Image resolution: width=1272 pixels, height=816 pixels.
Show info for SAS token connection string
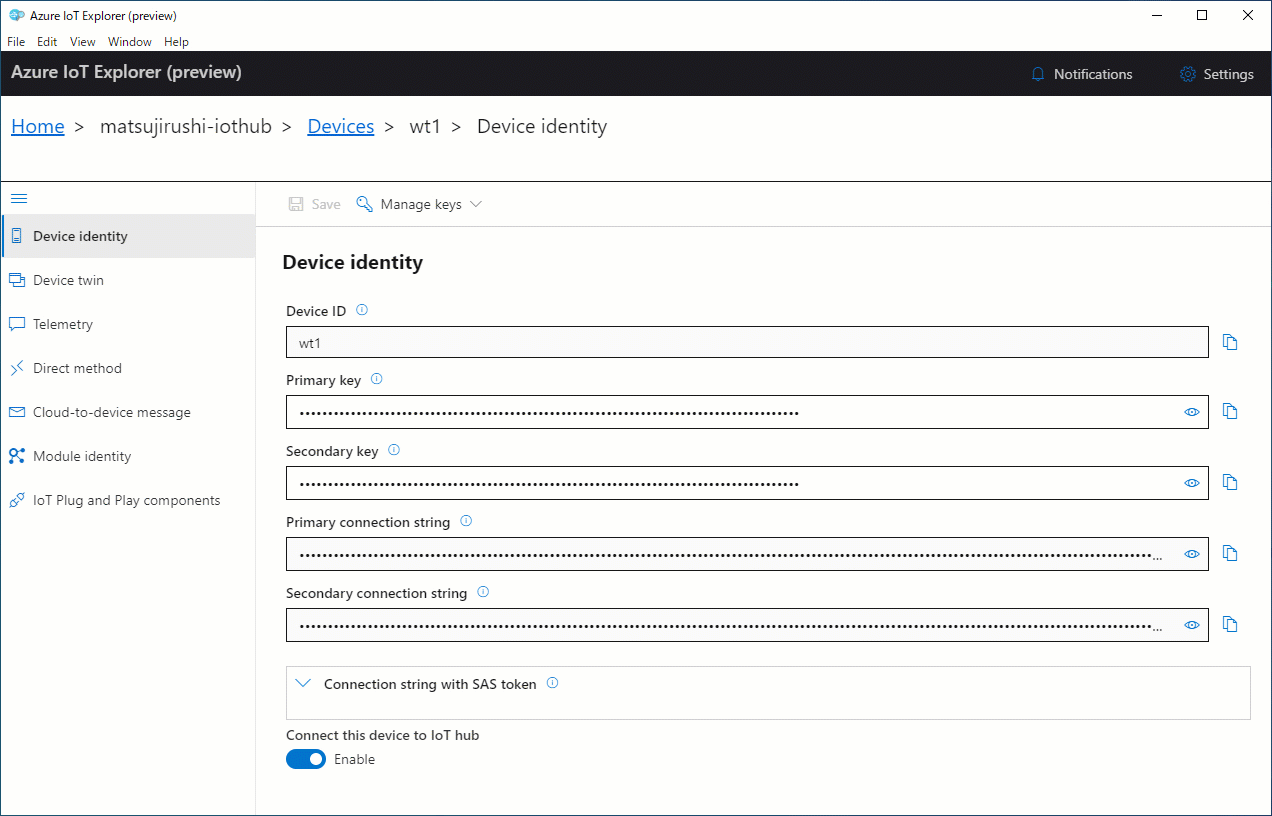(552, 684)
